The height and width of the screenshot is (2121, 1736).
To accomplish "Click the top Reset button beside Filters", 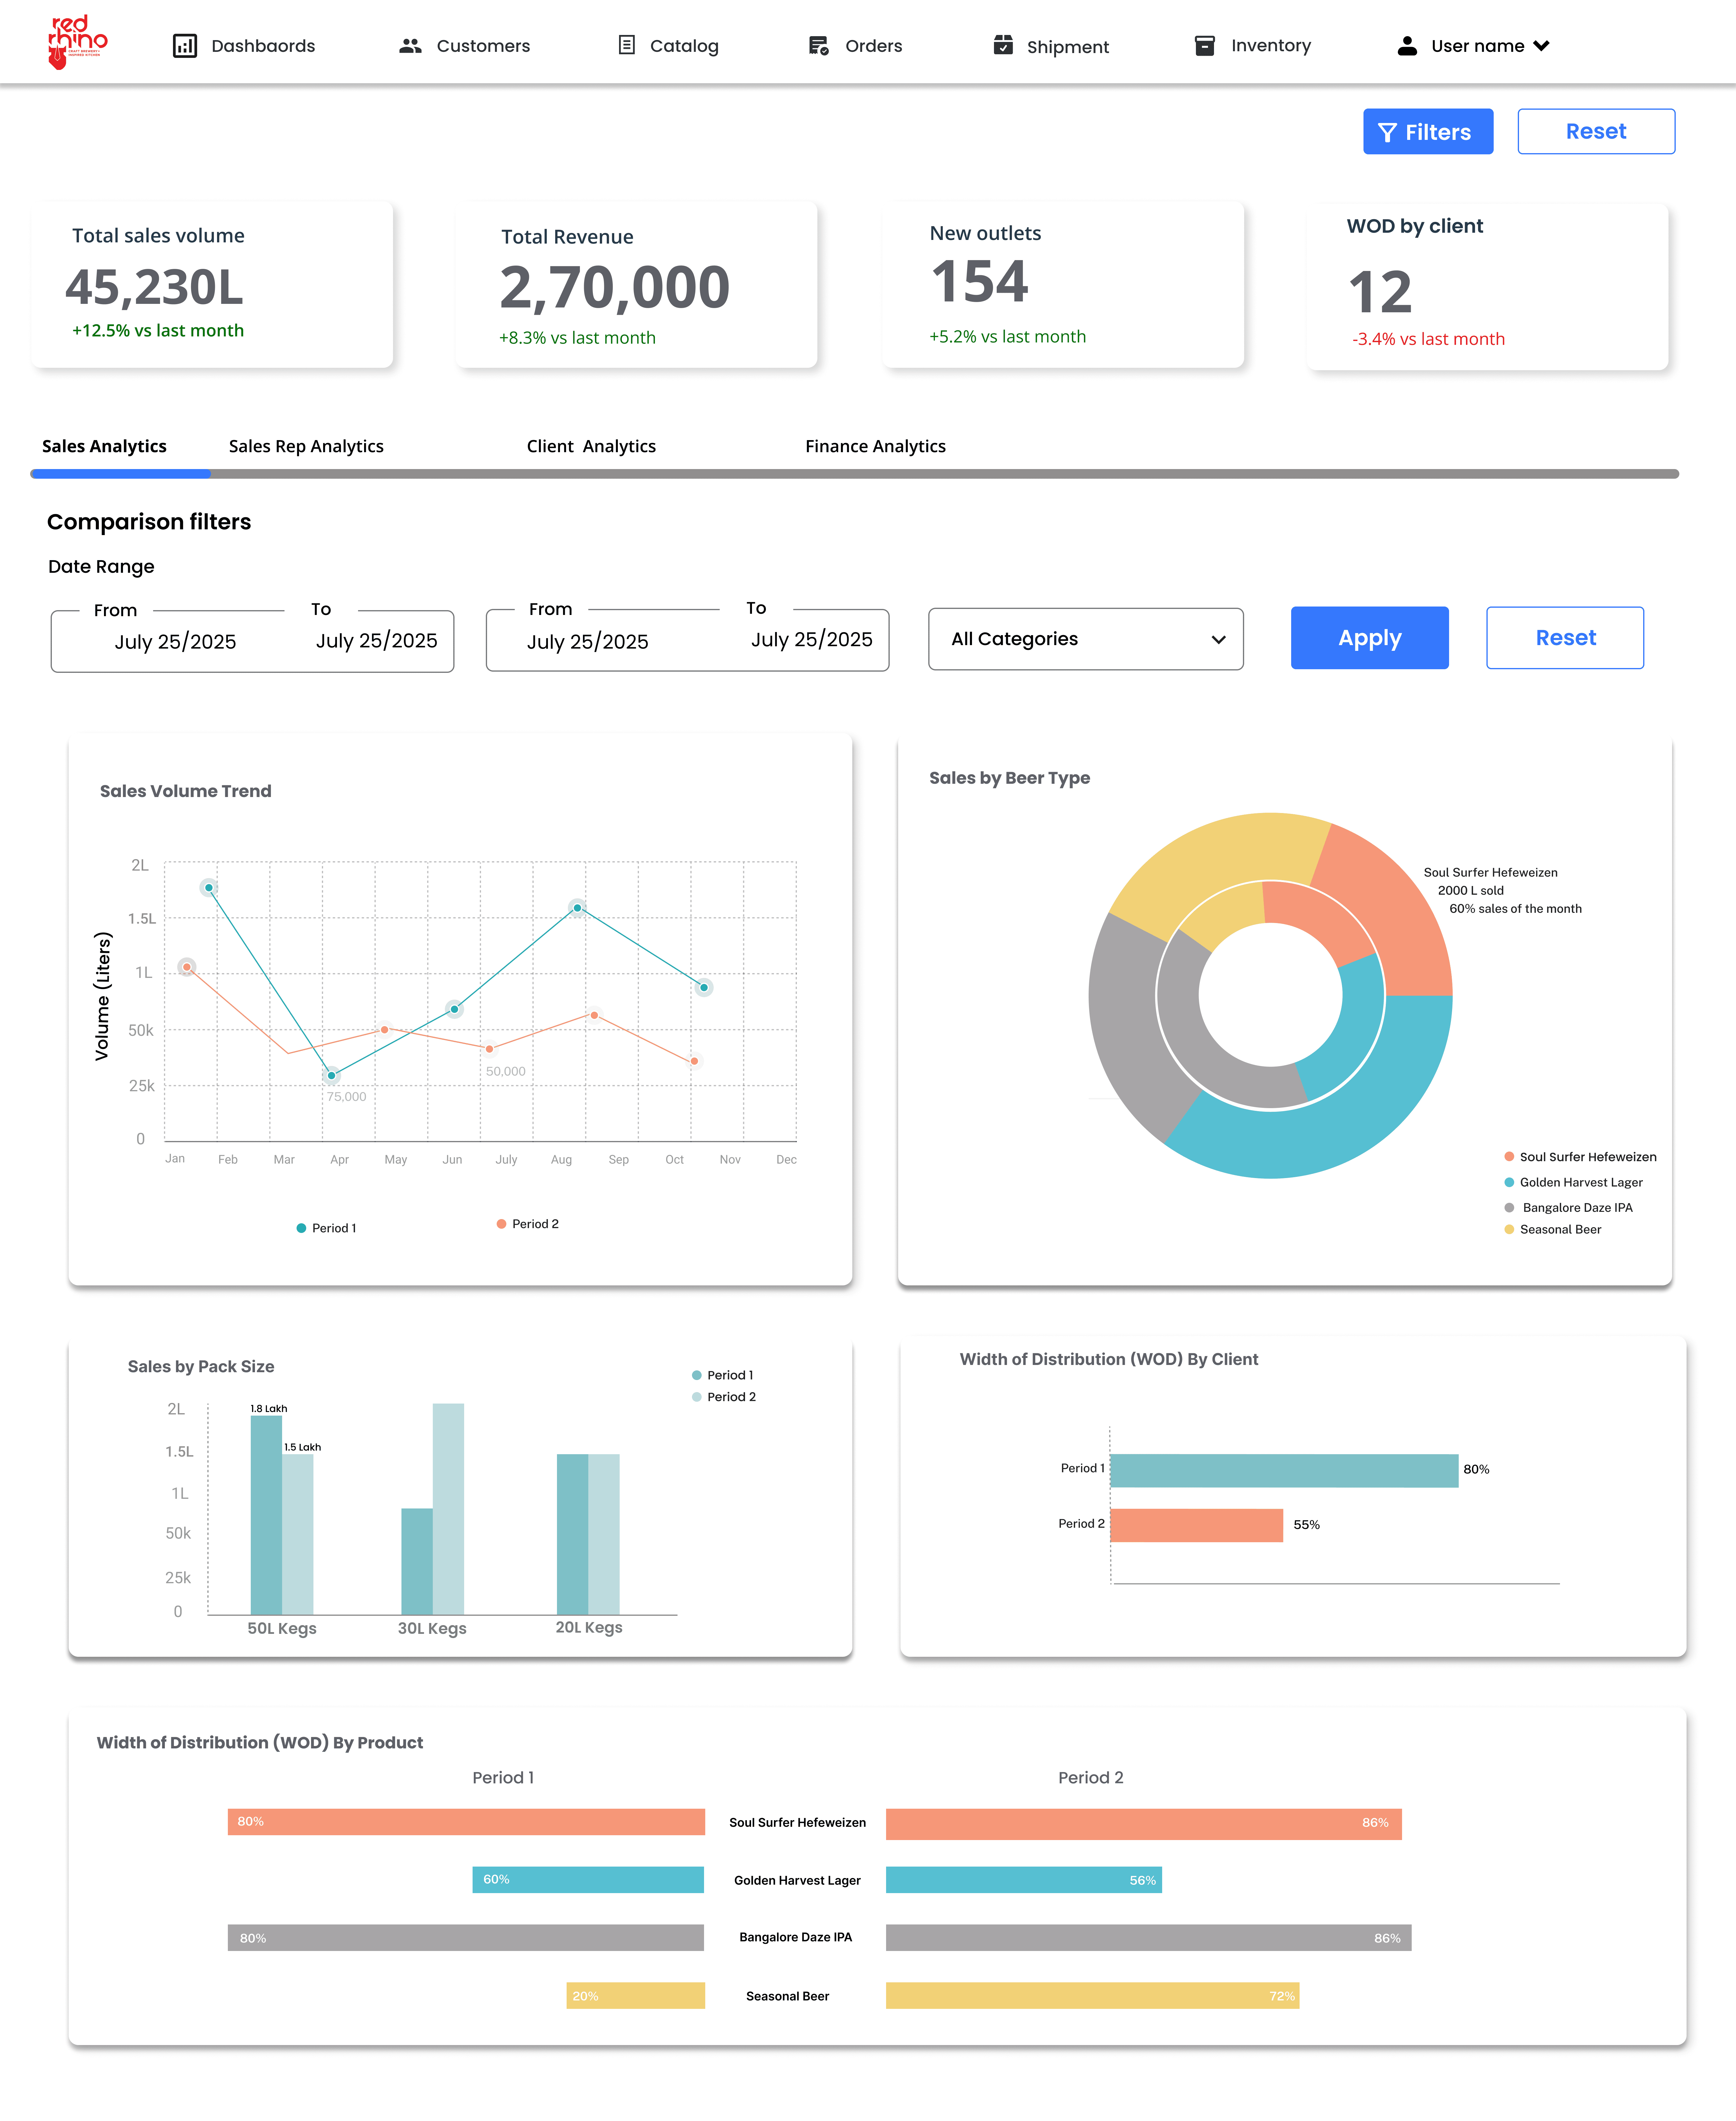I will [1596, 132].
